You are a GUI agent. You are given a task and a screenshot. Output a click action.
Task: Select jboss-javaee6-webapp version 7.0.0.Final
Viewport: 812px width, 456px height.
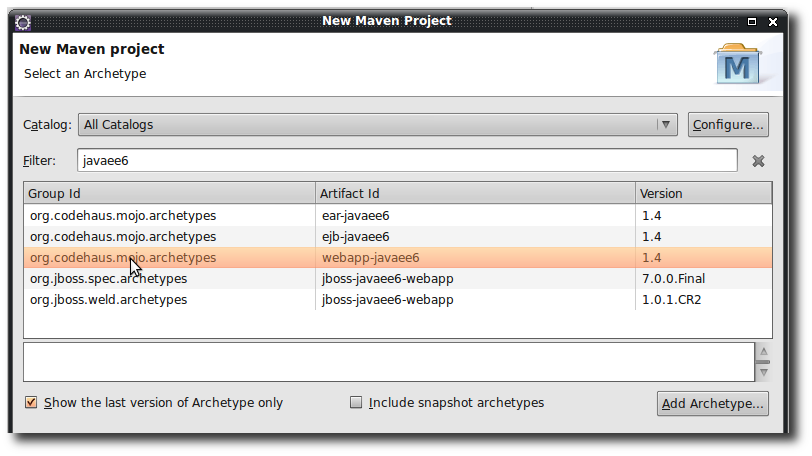pyautogui.click(x=398, y=278)
